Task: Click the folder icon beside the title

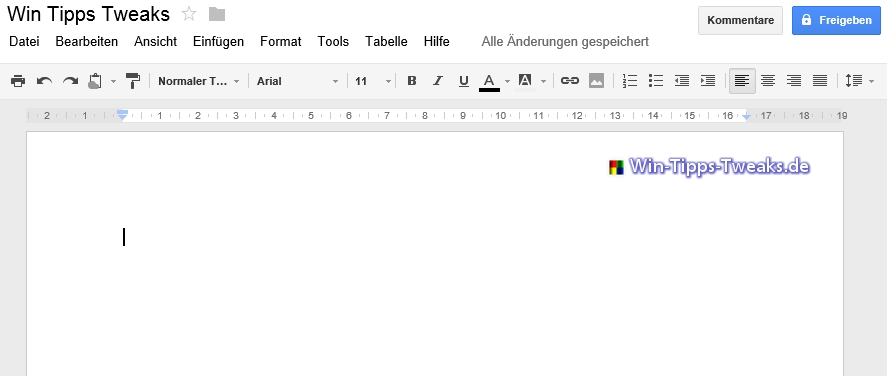Action: [217, 14]
